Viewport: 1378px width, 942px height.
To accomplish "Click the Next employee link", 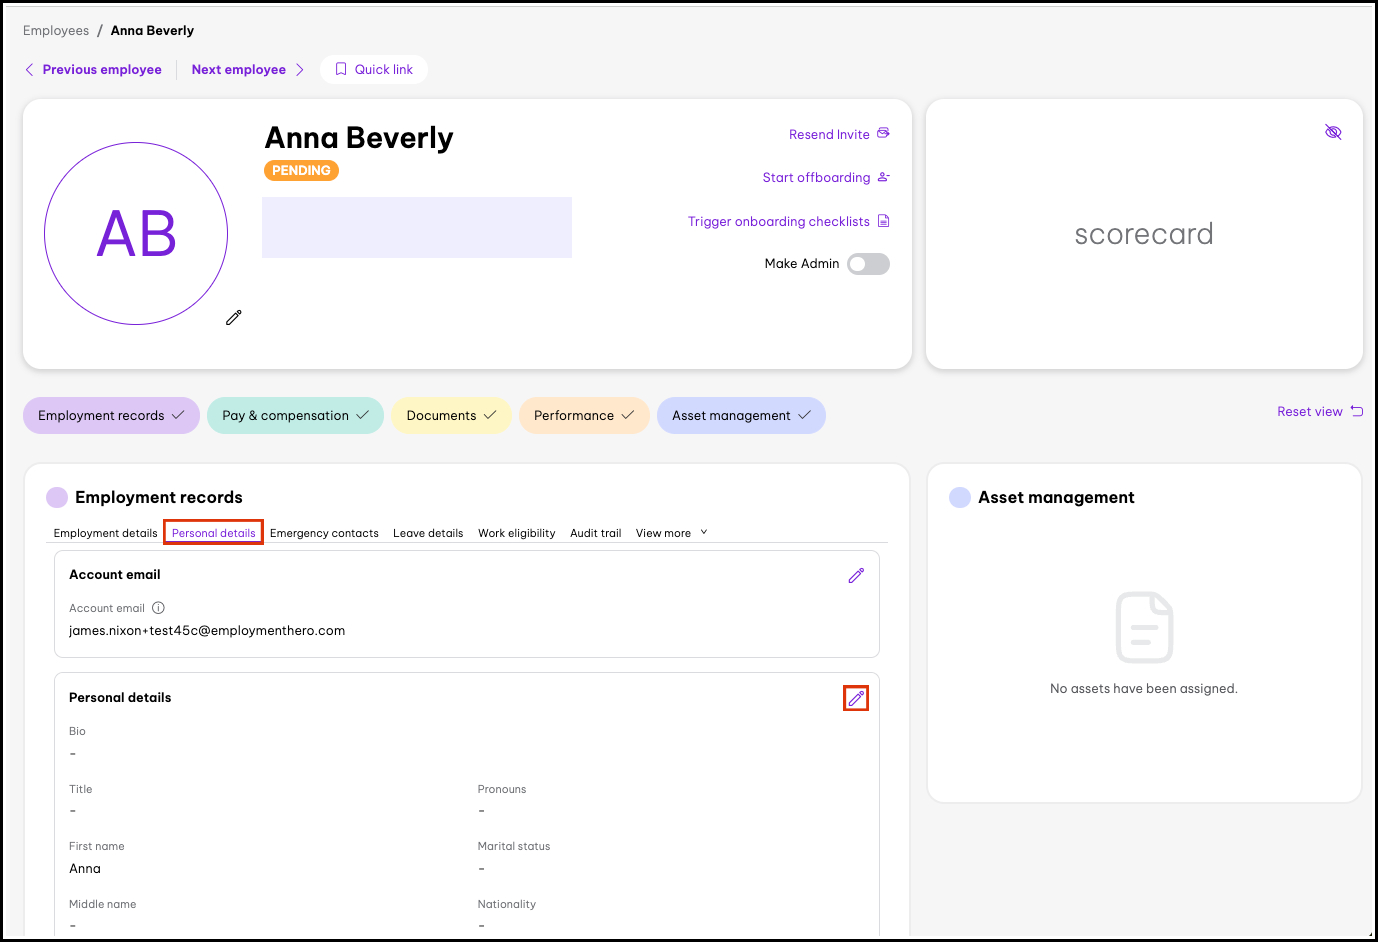I will [239, 69].
